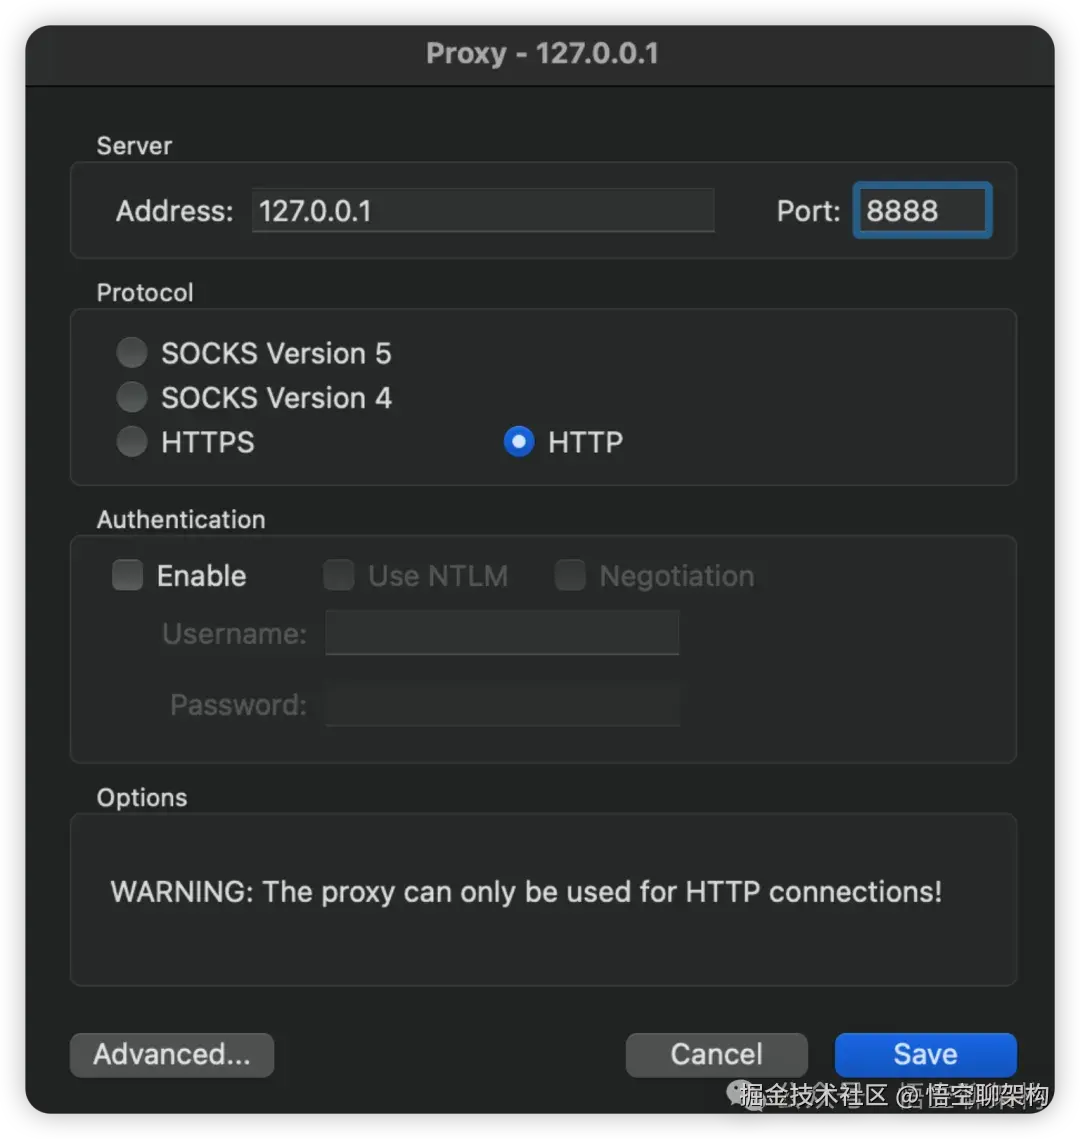Enable proxy authentication checkbox
This screenshot has height=1139, width=1080.
click(128, 576)
